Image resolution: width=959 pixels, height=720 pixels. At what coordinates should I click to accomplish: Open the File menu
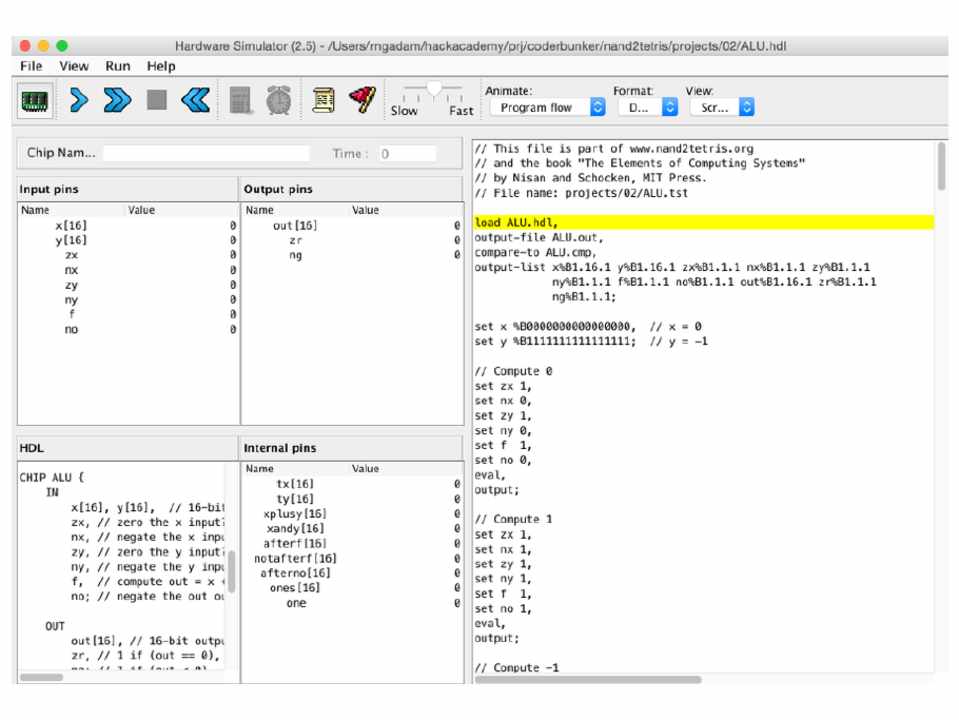coord(31,66)
